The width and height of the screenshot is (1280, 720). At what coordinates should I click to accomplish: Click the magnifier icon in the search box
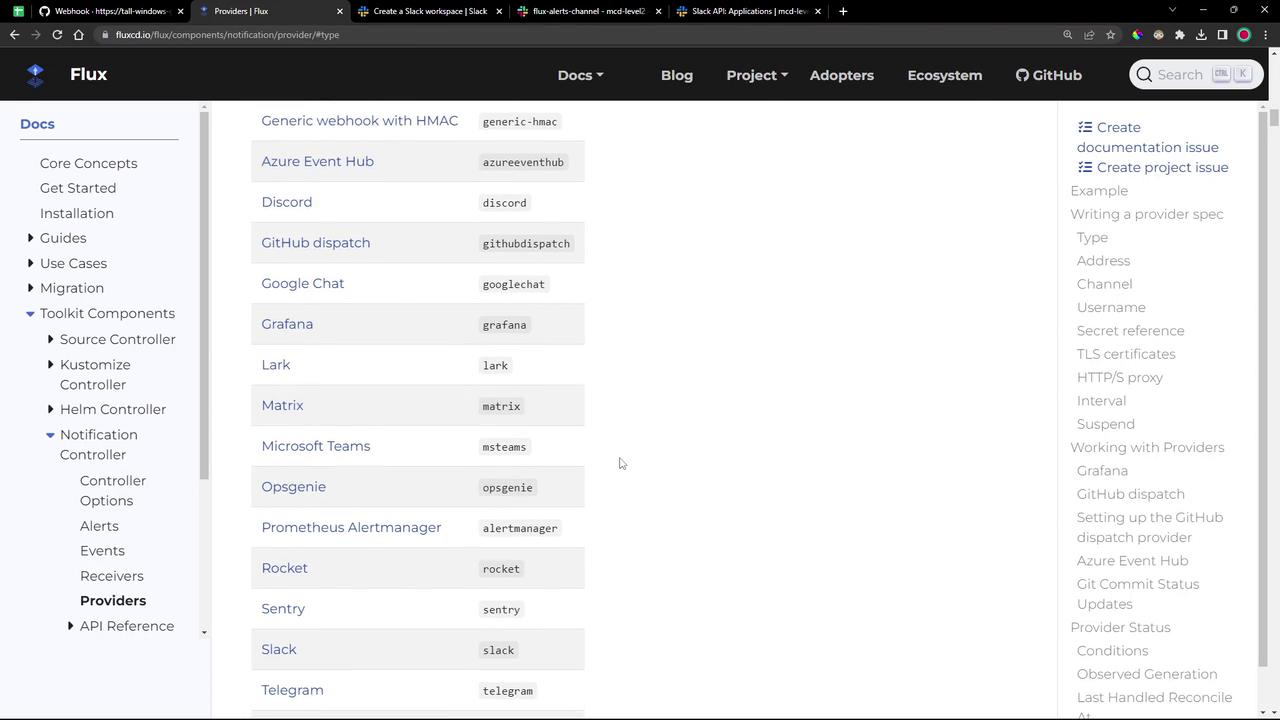(1144, 75)
